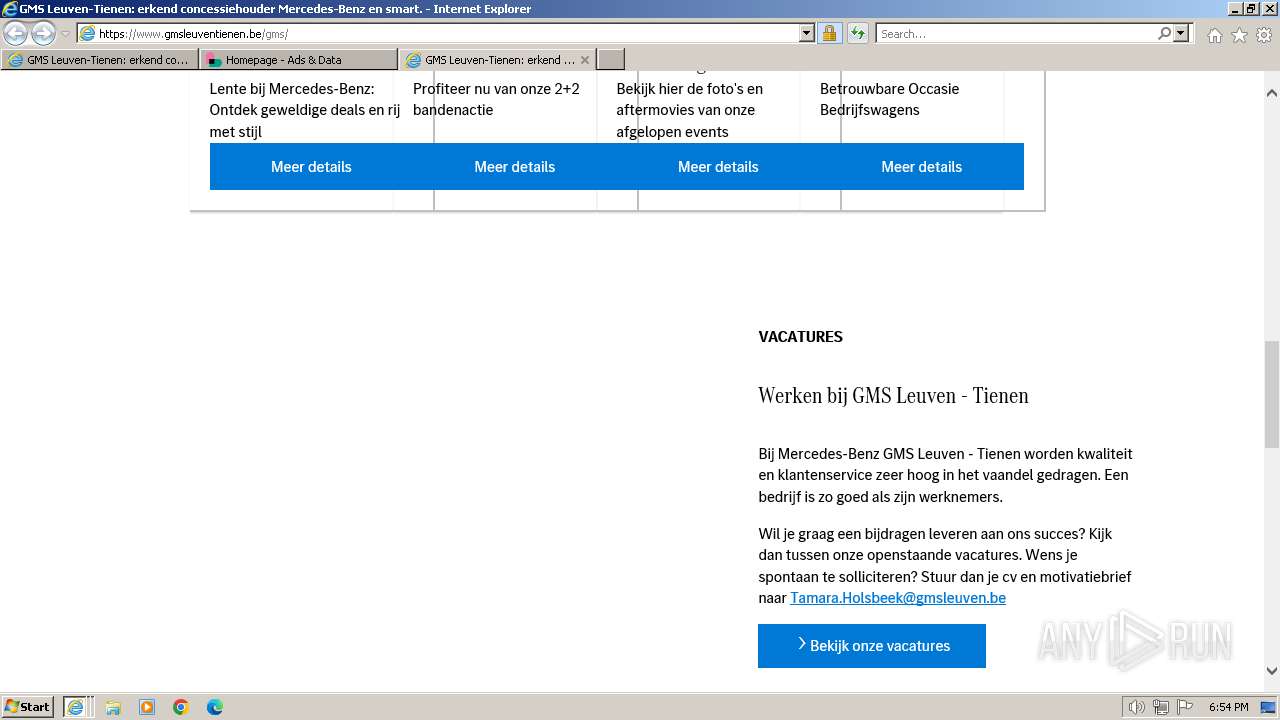This screenshot has height=720, width=1280.
Task: Click Bekijk onze vacatures button
Action: coord(872,646)
